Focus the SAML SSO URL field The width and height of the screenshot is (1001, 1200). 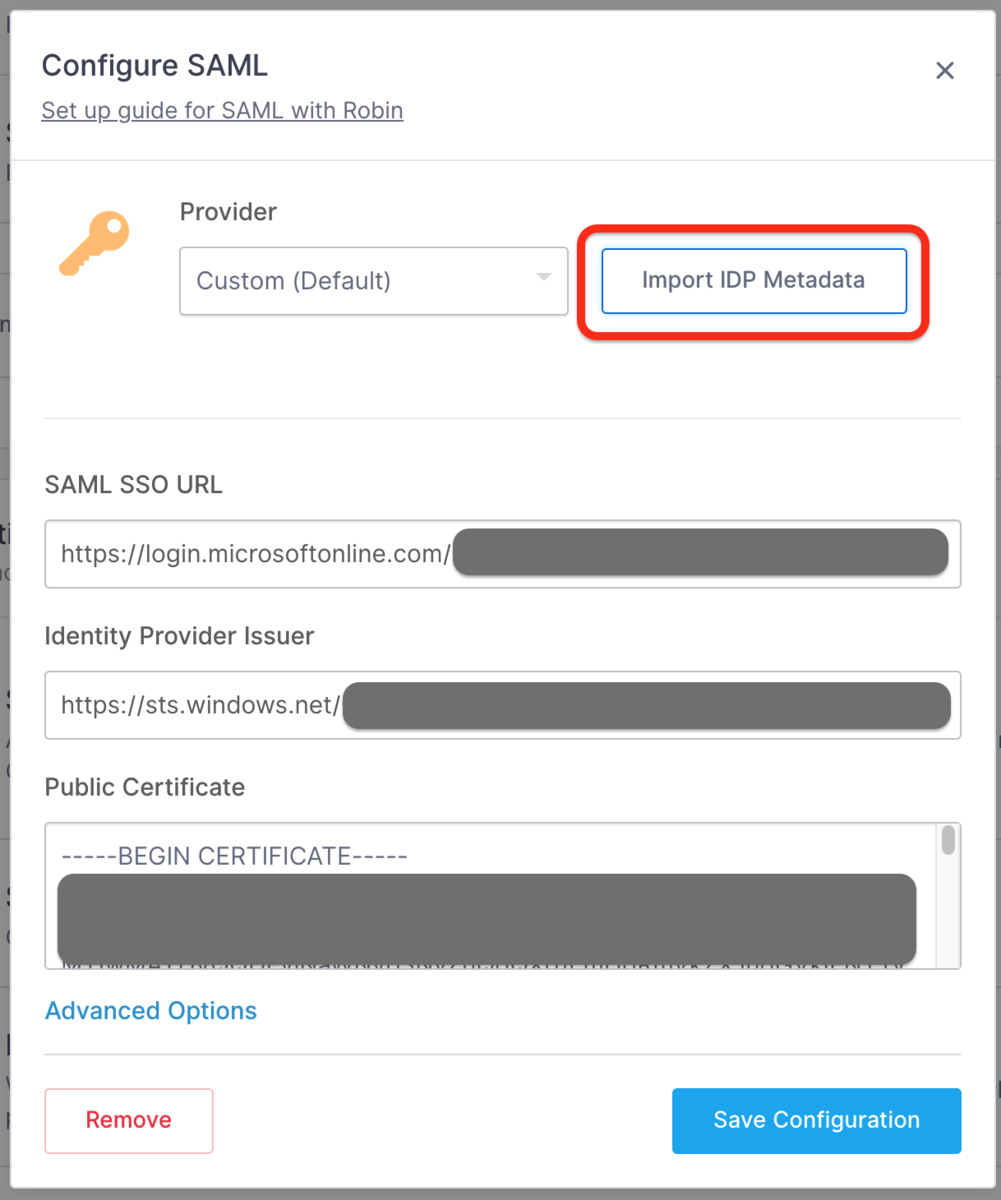503,553
